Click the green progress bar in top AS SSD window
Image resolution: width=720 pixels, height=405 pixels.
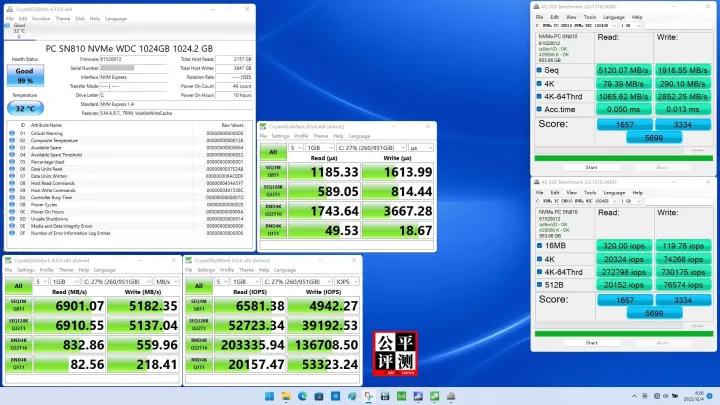coord(624,157)
